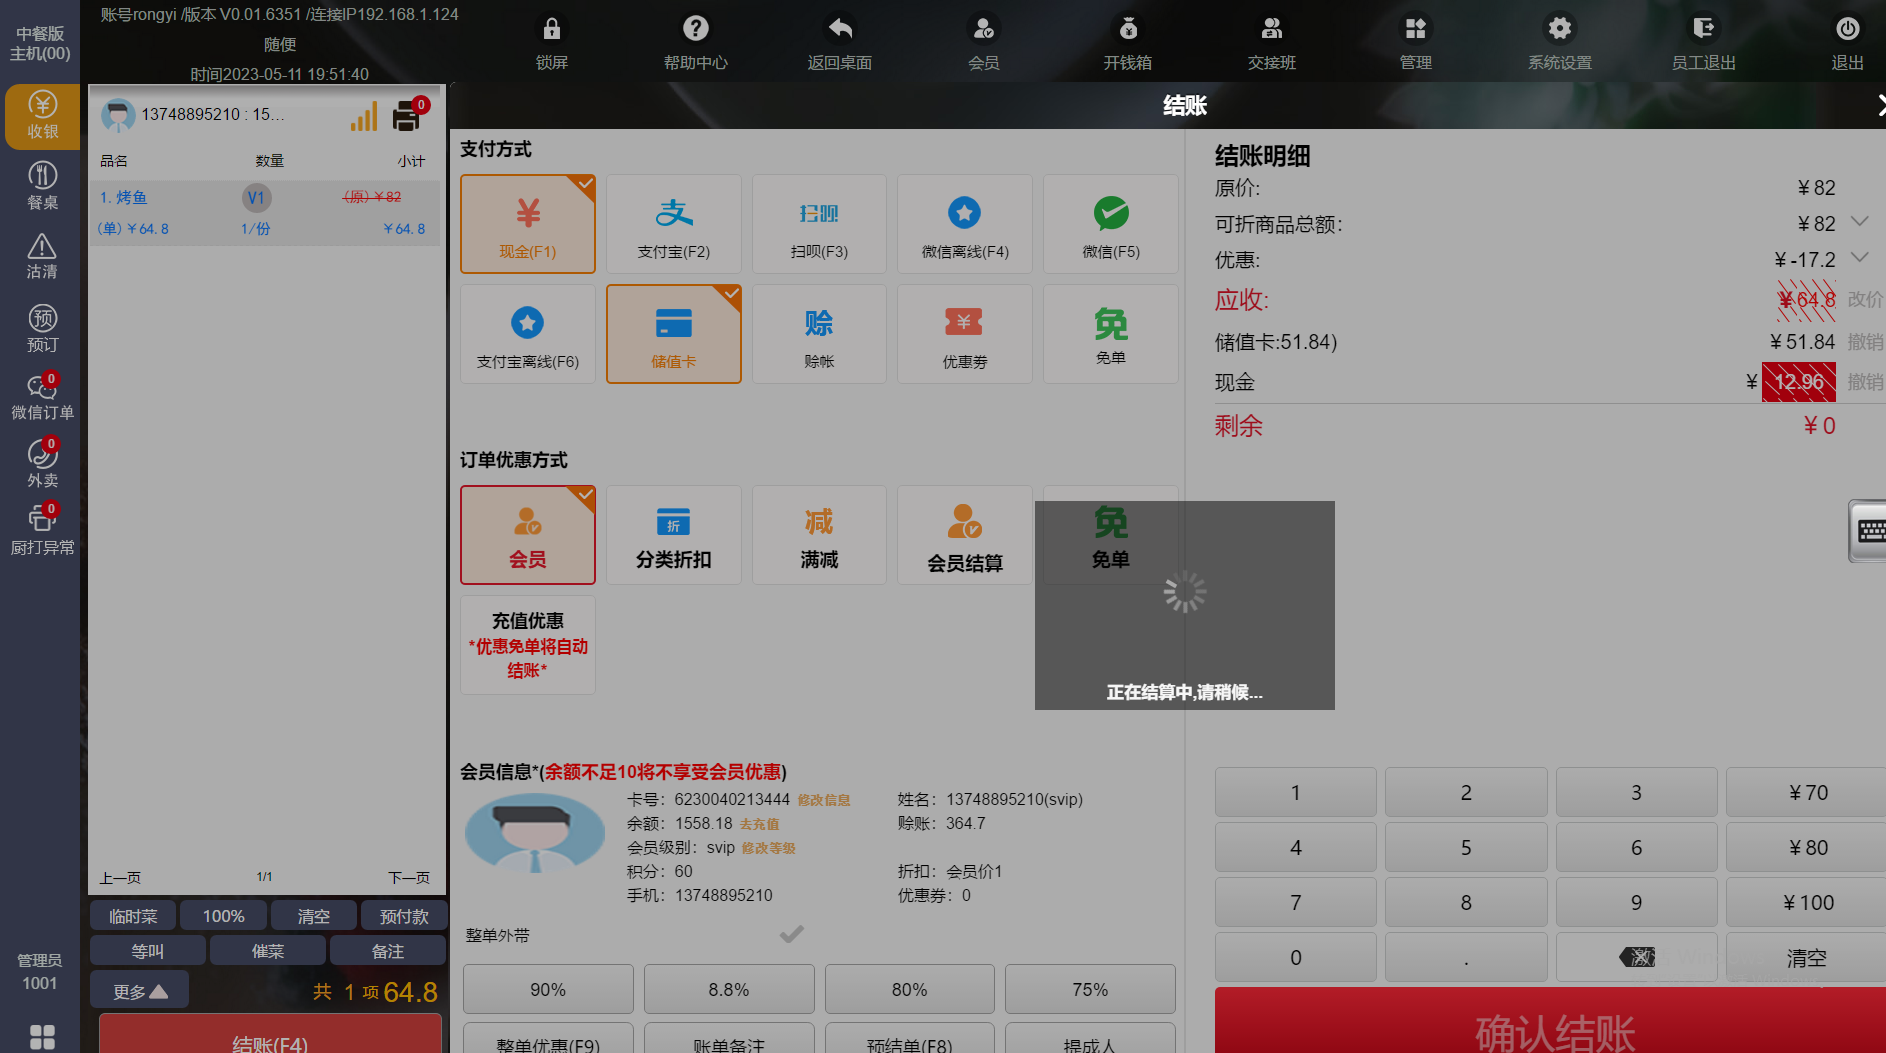Screen dimensions: 1886x1053
Task: Open the help center (帮助中心) icon
Action: point(695,29)
